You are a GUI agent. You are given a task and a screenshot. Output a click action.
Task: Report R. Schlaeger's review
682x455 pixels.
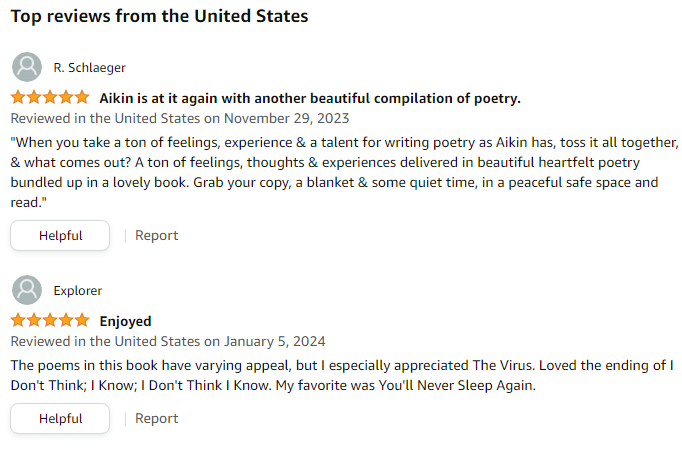[157, 235]
